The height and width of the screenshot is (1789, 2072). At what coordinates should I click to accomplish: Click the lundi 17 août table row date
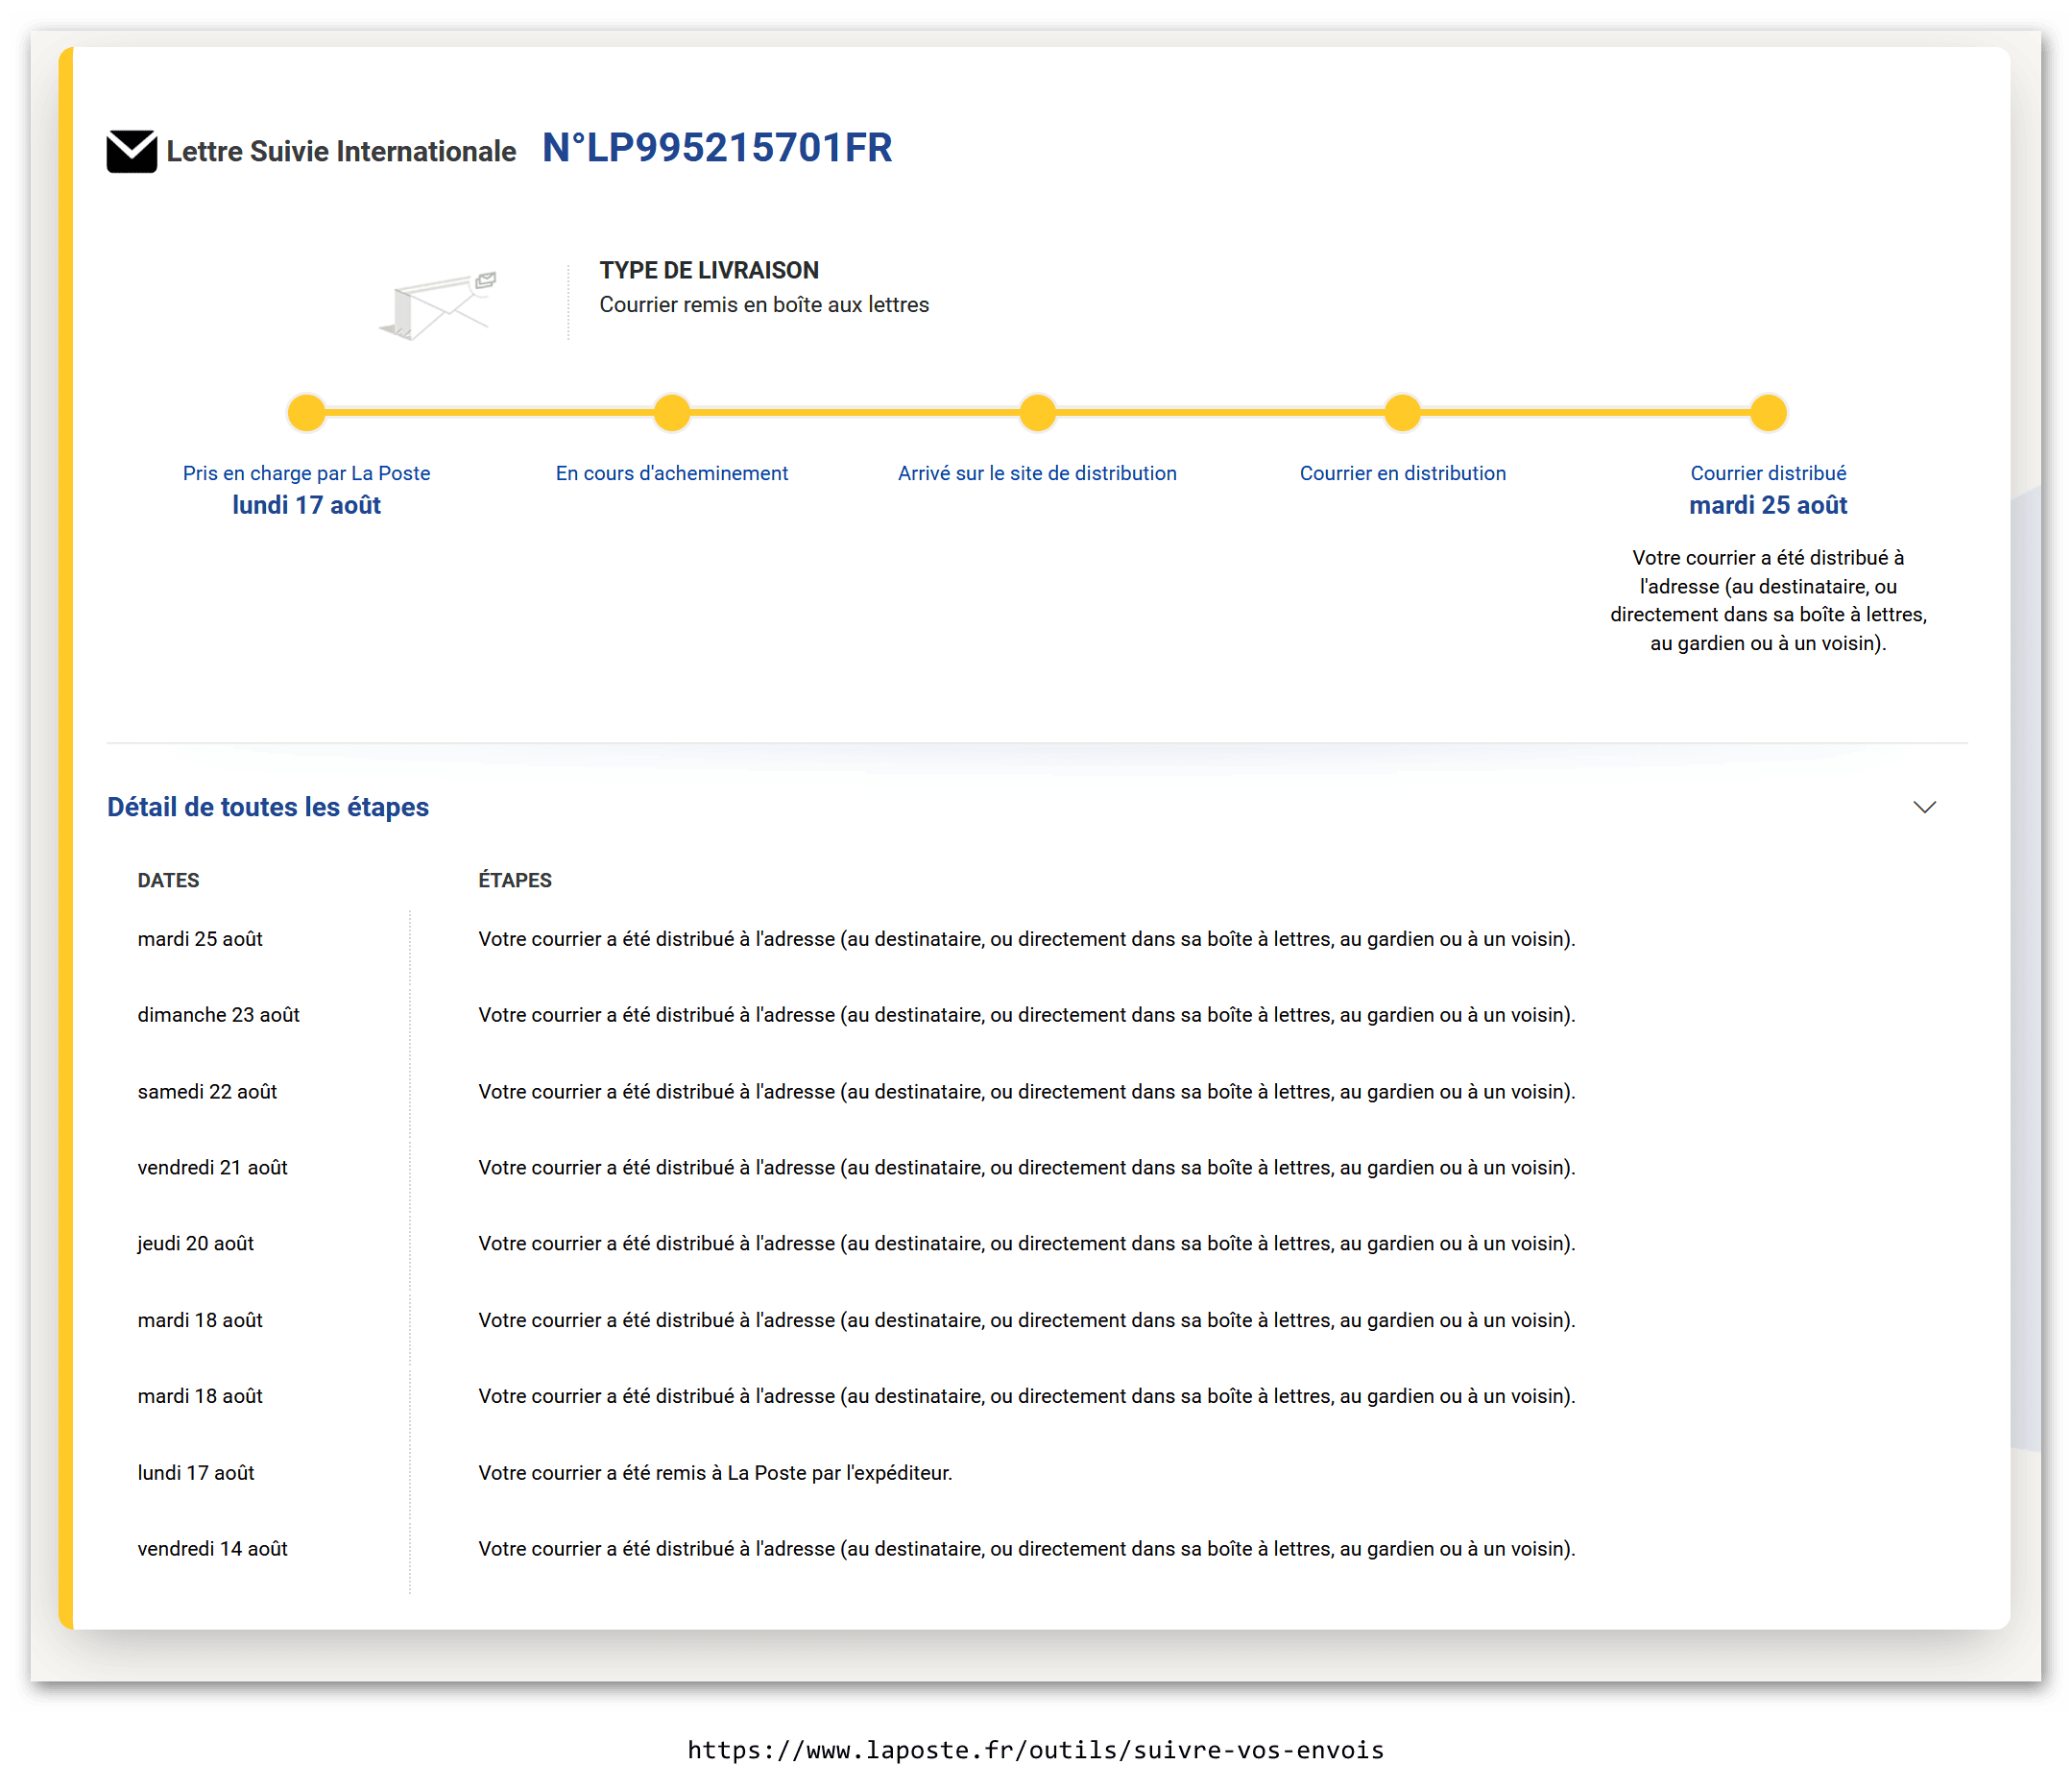click(x=195, y=1473)
